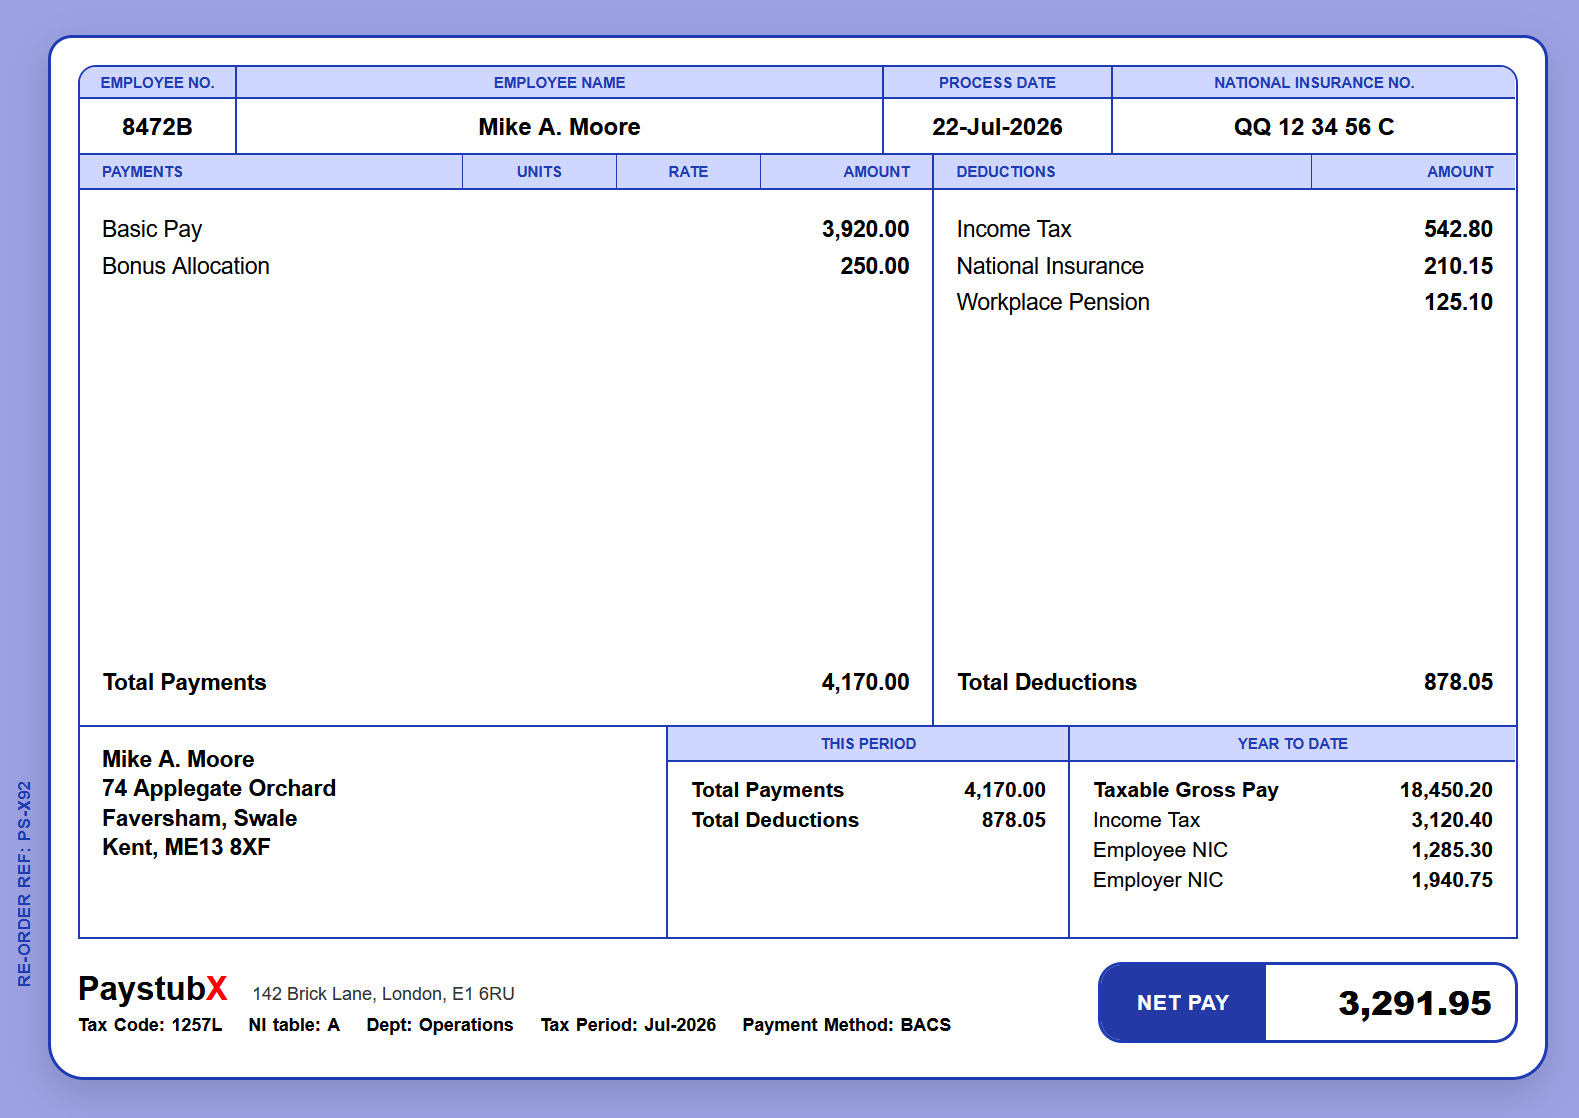The width and height of the screenshot is (1579, 1118).
Task: Click the RE-ORDER REF PS-X92 side label
Action: (x=25, y=884)
